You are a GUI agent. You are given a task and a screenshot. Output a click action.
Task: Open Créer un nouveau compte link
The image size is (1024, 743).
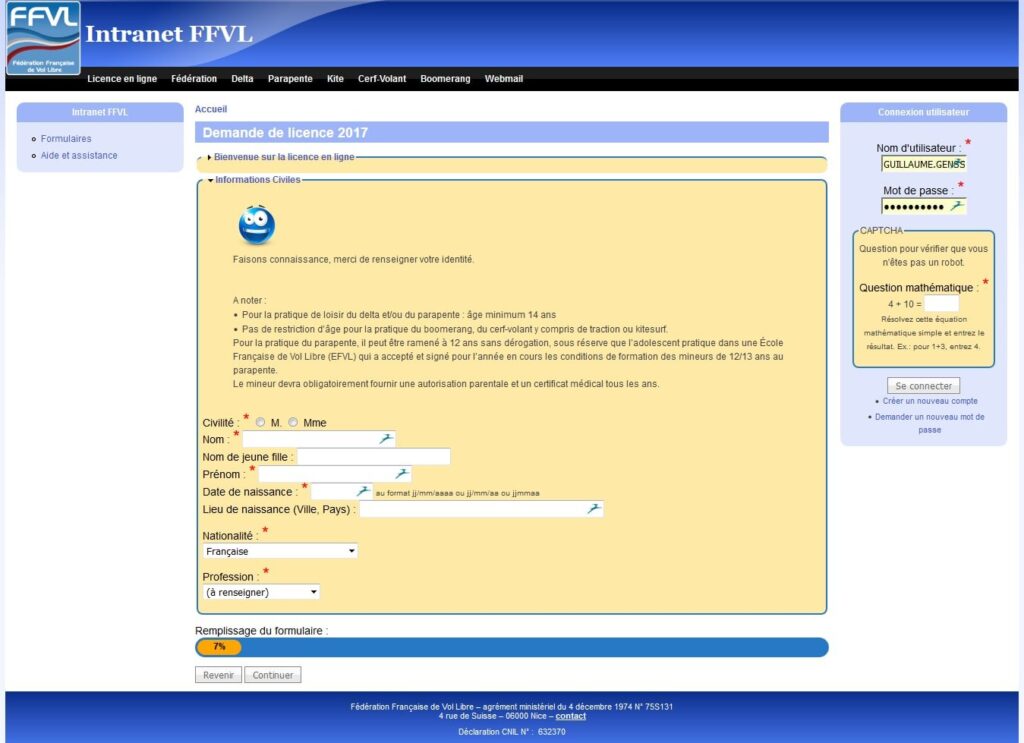click(x=929, y=401)
